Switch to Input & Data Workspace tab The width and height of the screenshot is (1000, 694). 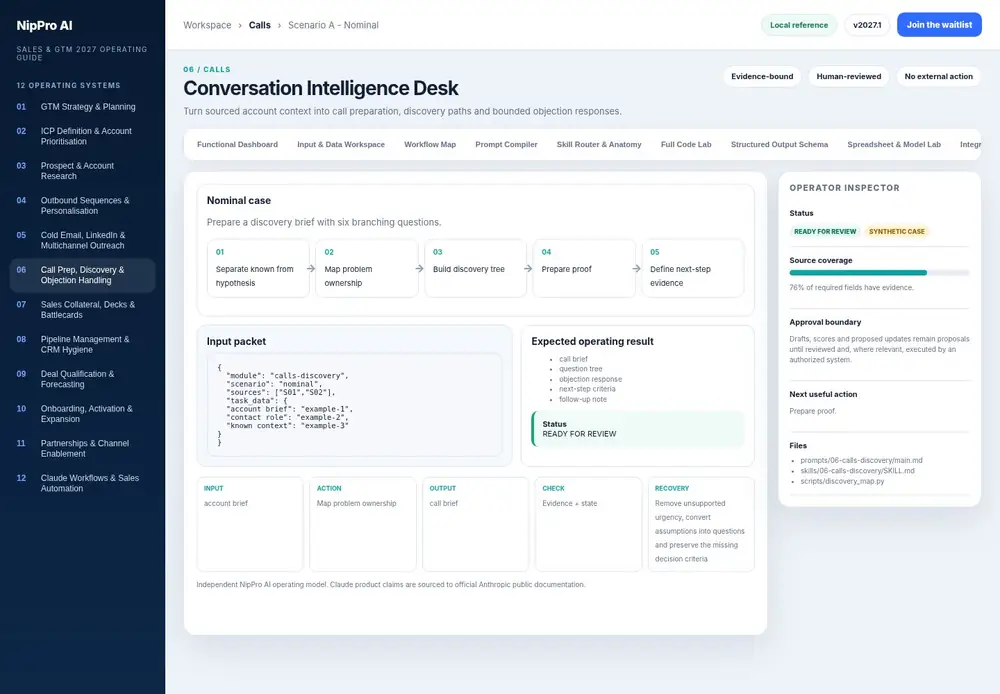tap(341, 145)
